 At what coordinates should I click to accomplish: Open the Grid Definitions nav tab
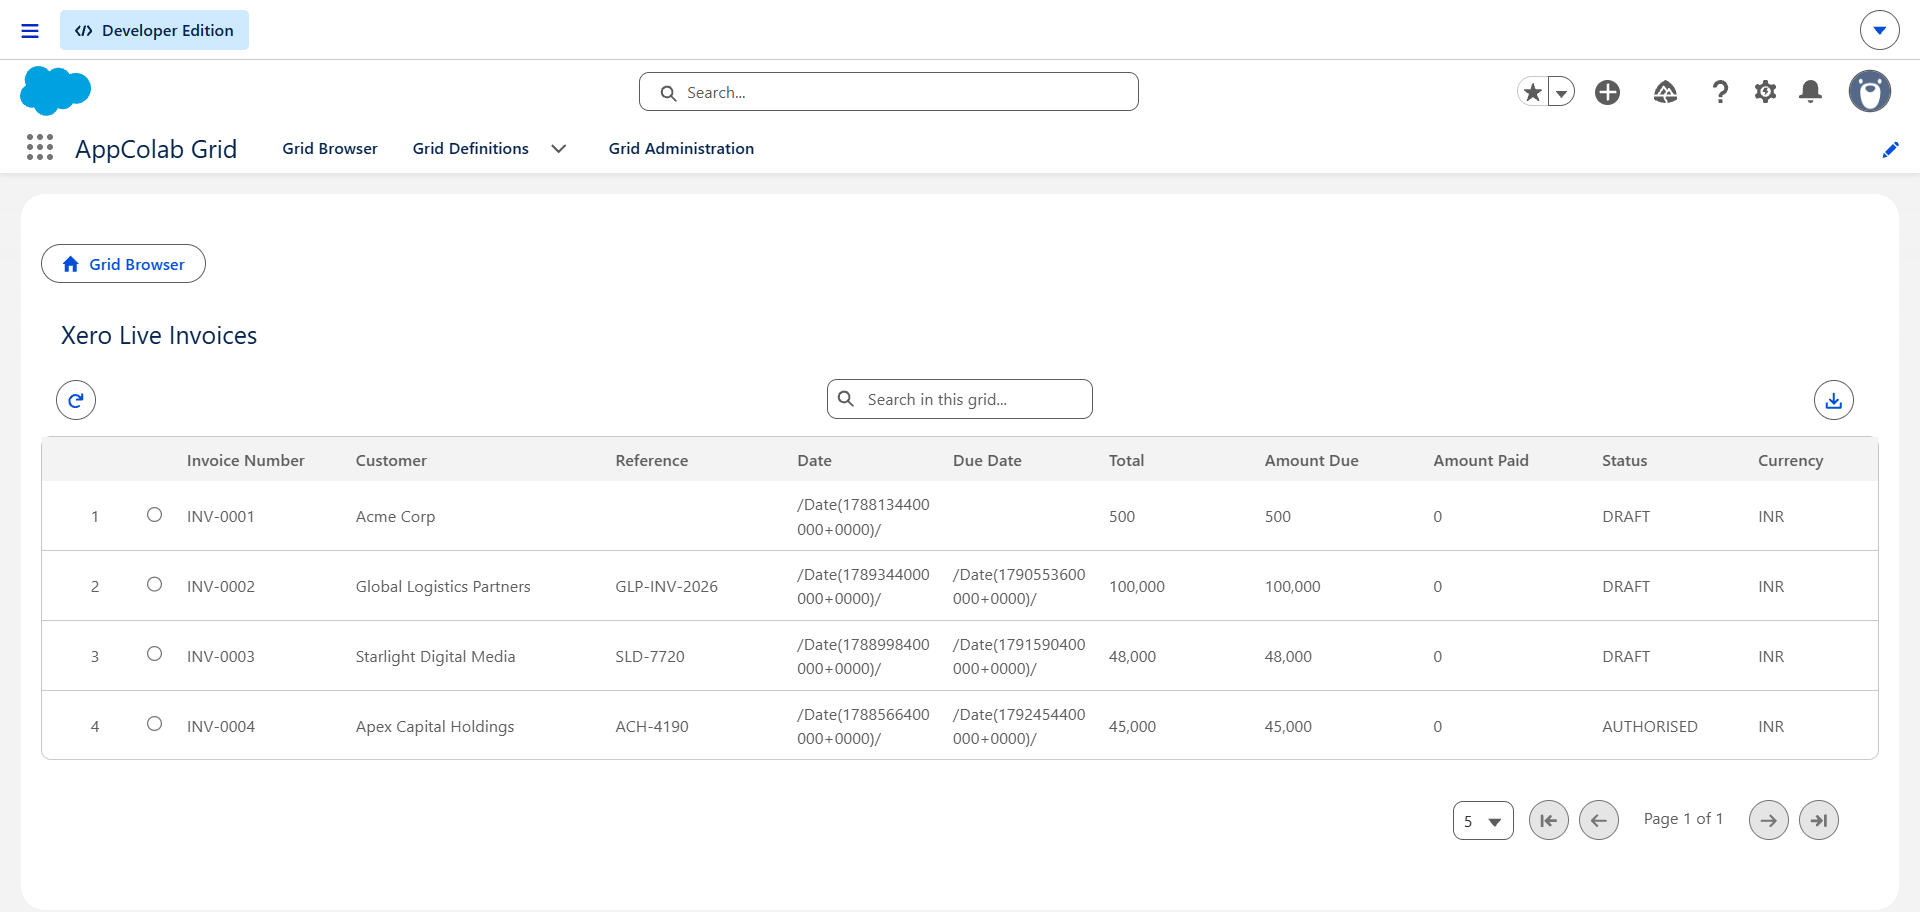(471, 148)
